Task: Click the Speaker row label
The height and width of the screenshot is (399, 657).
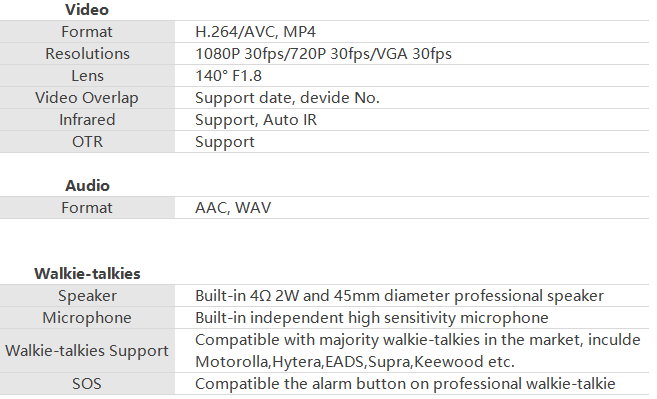Action: 87,296
